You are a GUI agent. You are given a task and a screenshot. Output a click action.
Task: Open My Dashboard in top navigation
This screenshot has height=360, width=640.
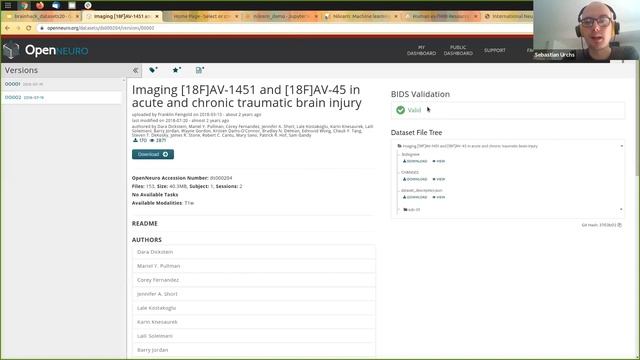click(x=421, y=50)
